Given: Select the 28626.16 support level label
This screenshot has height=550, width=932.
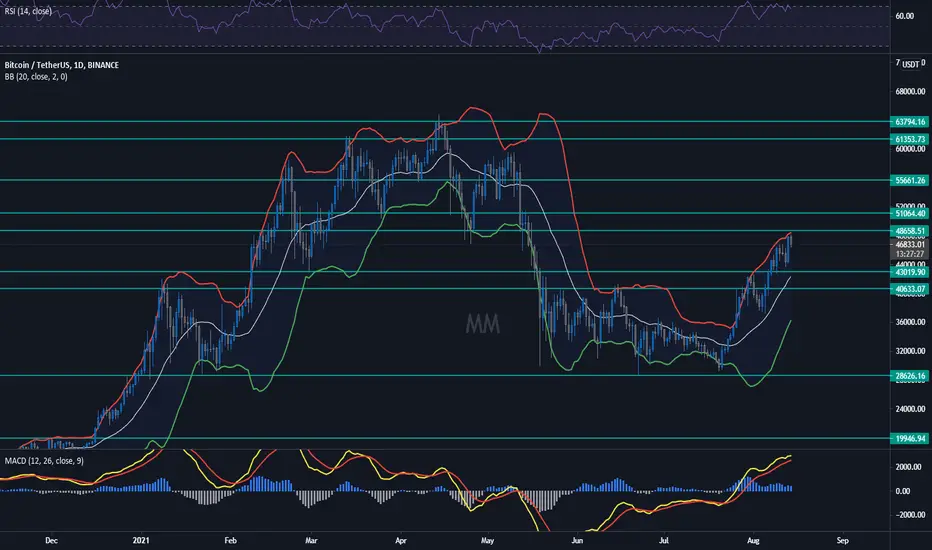Looking at the screenshot, I should point(909,376).
